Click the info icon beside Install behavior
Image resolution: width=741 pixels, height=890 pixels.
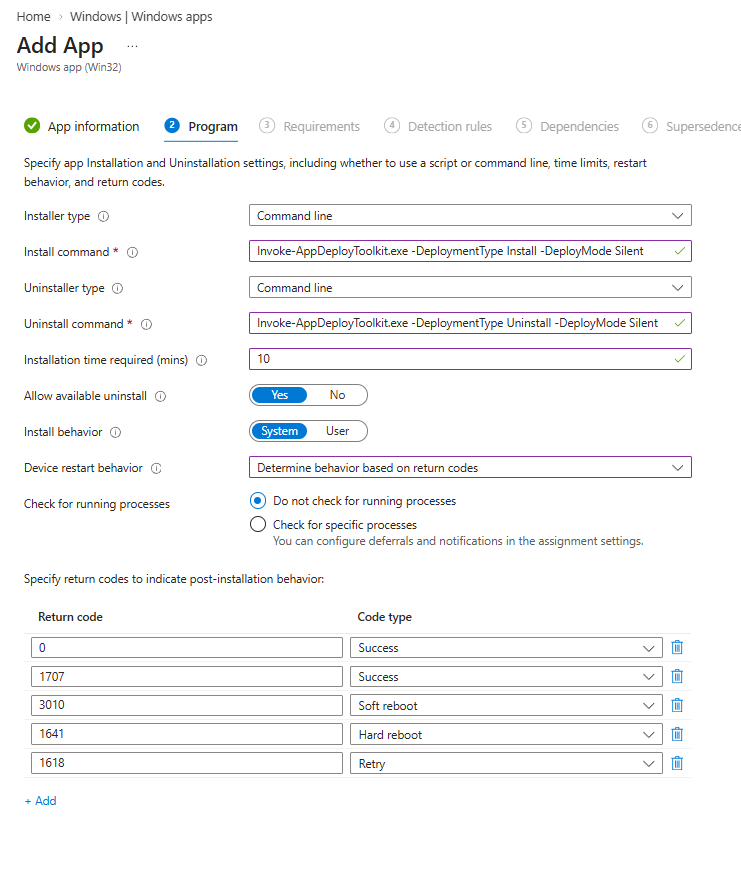tap(115, 433)
